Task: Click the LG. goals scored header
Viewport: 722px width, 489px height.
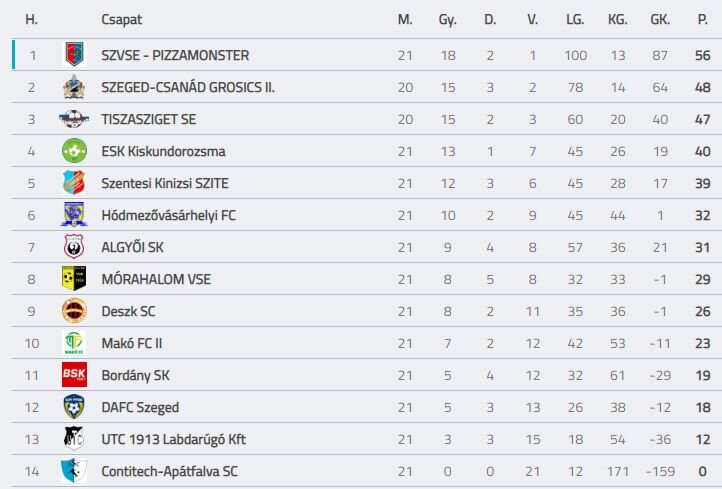Action: pyautogui.click(x=575, y=19)
